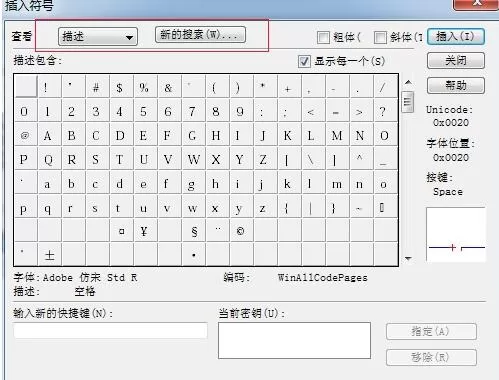The height and width of the screenshot is (380, 499).
Task: Select the space character cell in the grid
Action: (26, 86)
